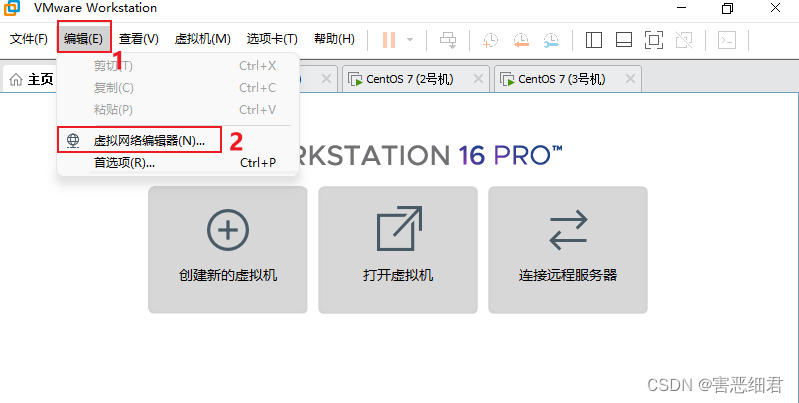Minimize the VMware Workstation window
The image size is (799, 403).
(x=681, y=8)
